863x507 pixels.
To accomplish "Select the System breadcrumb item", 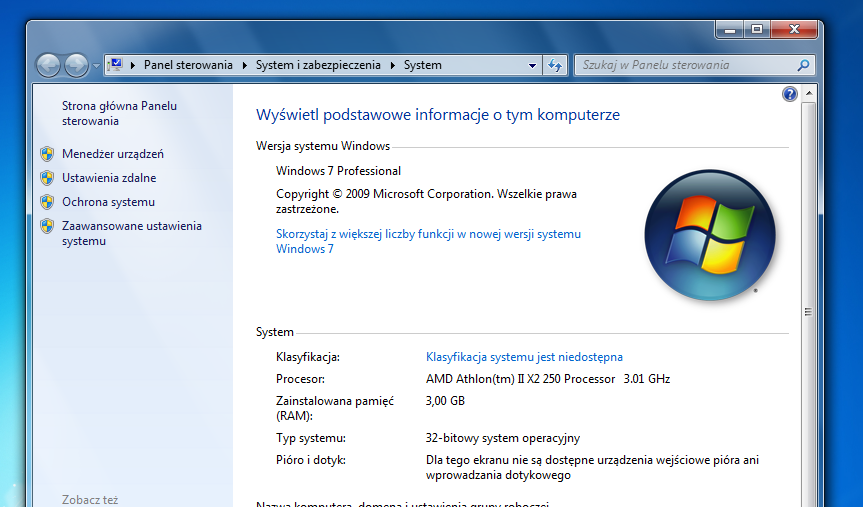I will tap(423, 65).
